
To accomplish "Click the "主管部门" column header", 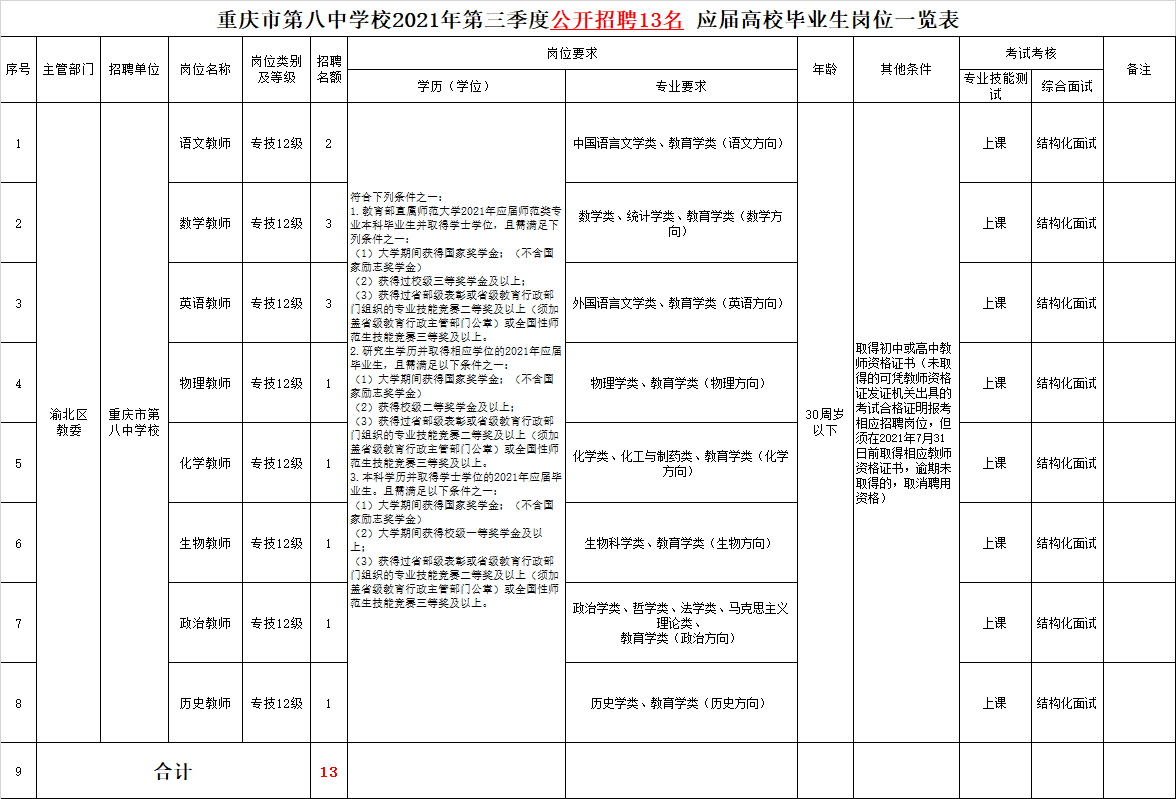I will pyautogui.click(x=68, y=70).
